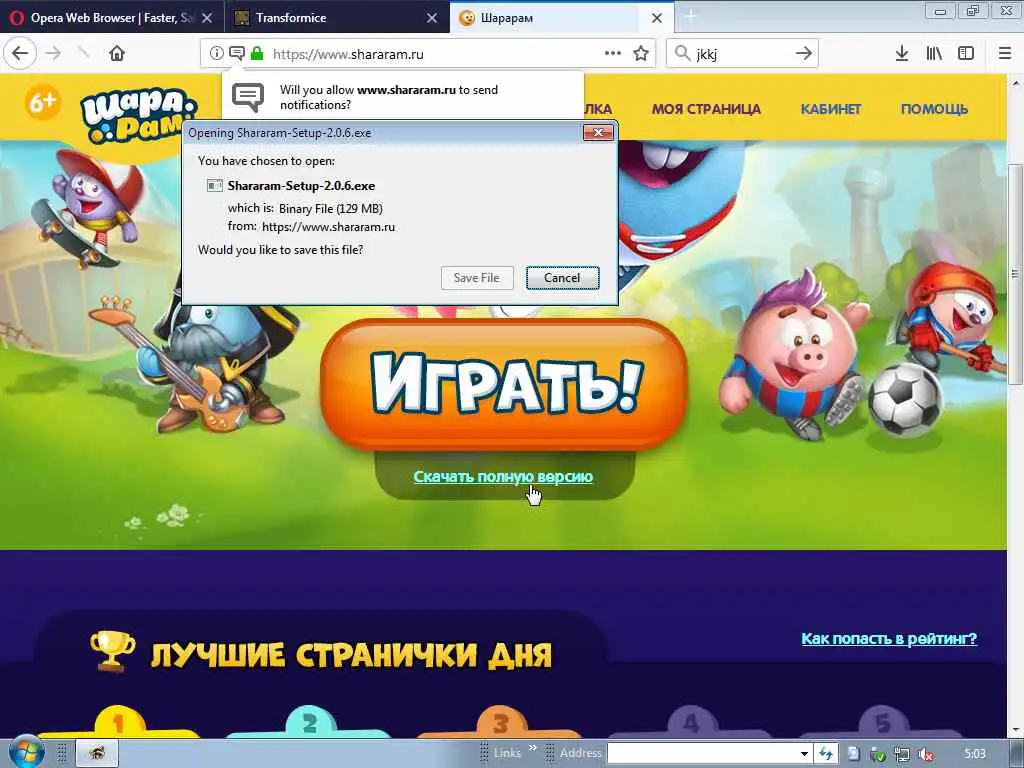Open ПОМОЩЬ menu item
Image resolution: width=1024 pixels, height=768 pixels.
tap(934, 109)
